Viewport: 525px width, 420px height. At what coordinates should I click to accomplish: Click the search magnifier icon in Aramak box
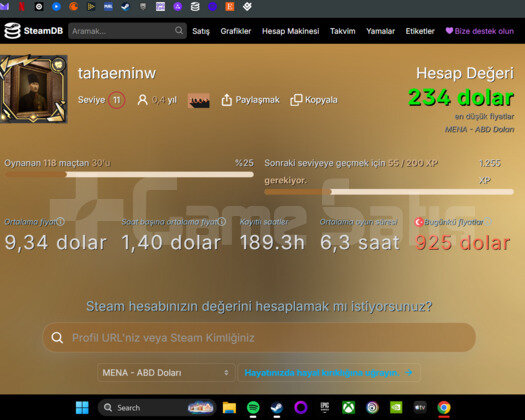[179, 31]
